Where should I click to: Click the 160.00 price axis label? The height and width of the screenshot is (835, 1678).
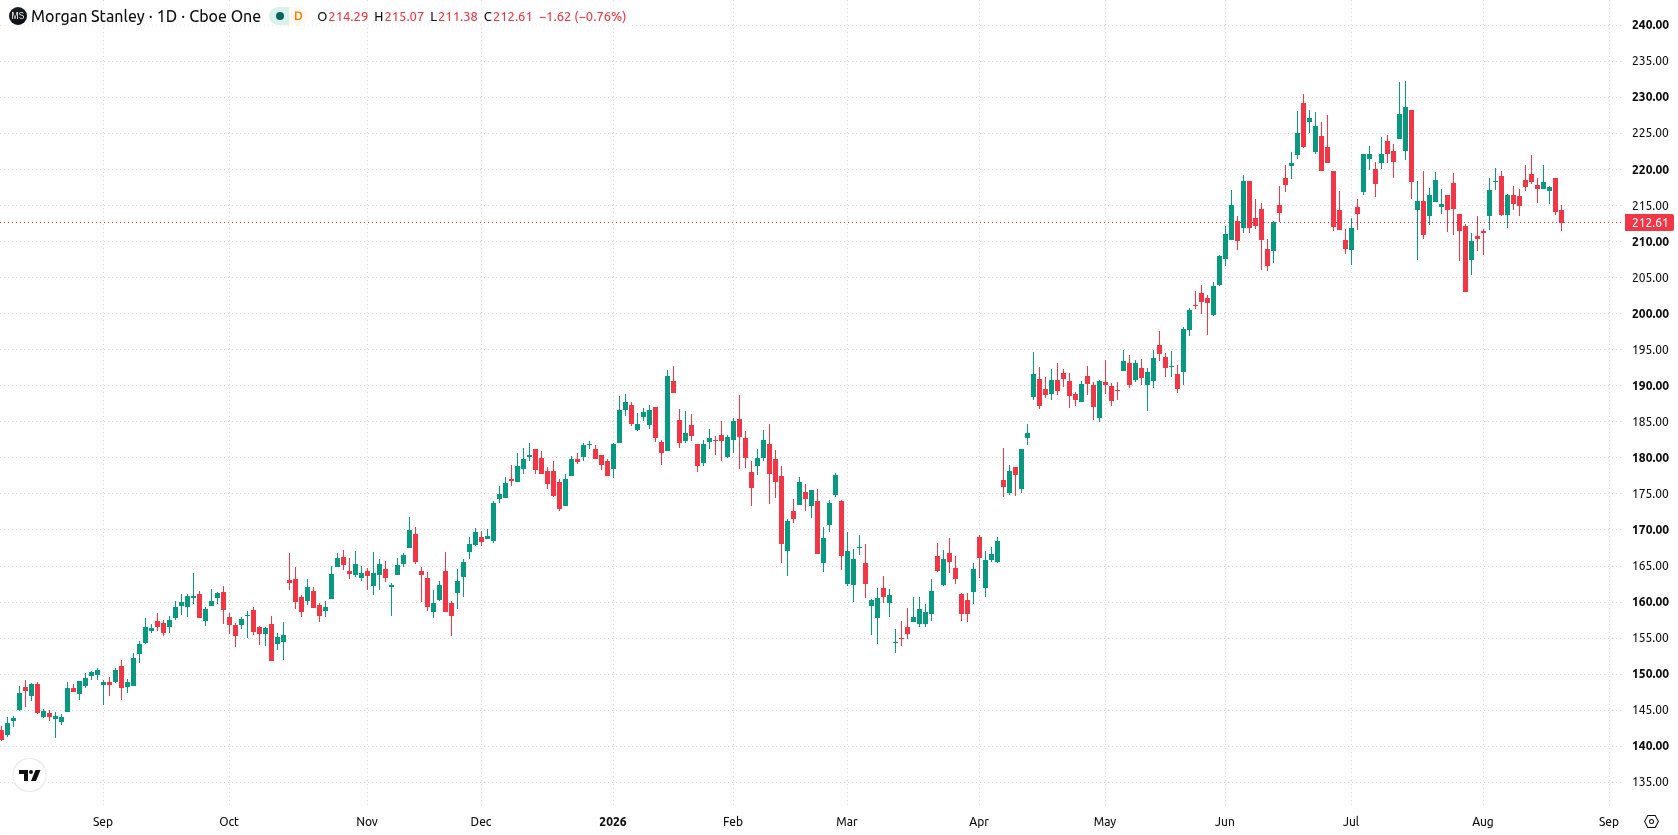(x=1650, y=602)
